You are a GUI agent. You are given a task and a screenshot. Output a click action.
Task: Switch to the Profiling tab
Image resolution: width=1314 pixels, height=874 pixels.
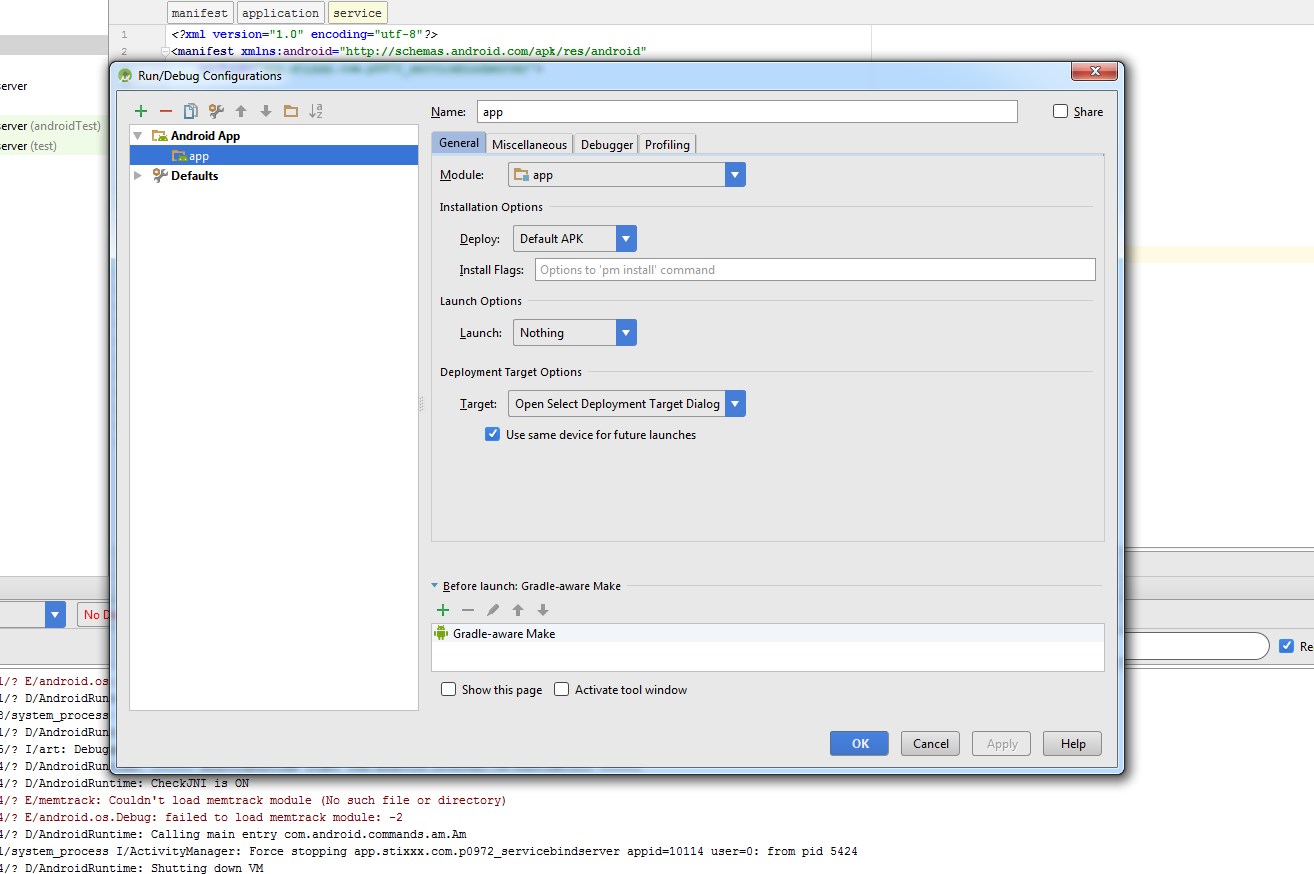click(x=667, y=145)
